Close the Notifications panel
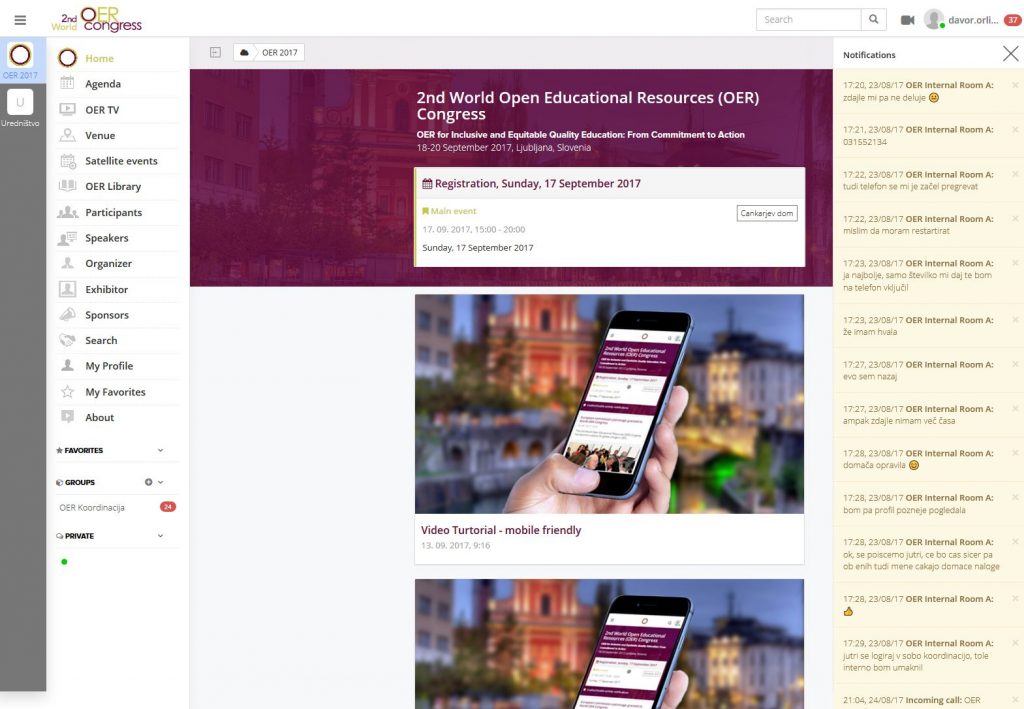Screen dimensions: 1024x709 click(x=1010, y=54)
